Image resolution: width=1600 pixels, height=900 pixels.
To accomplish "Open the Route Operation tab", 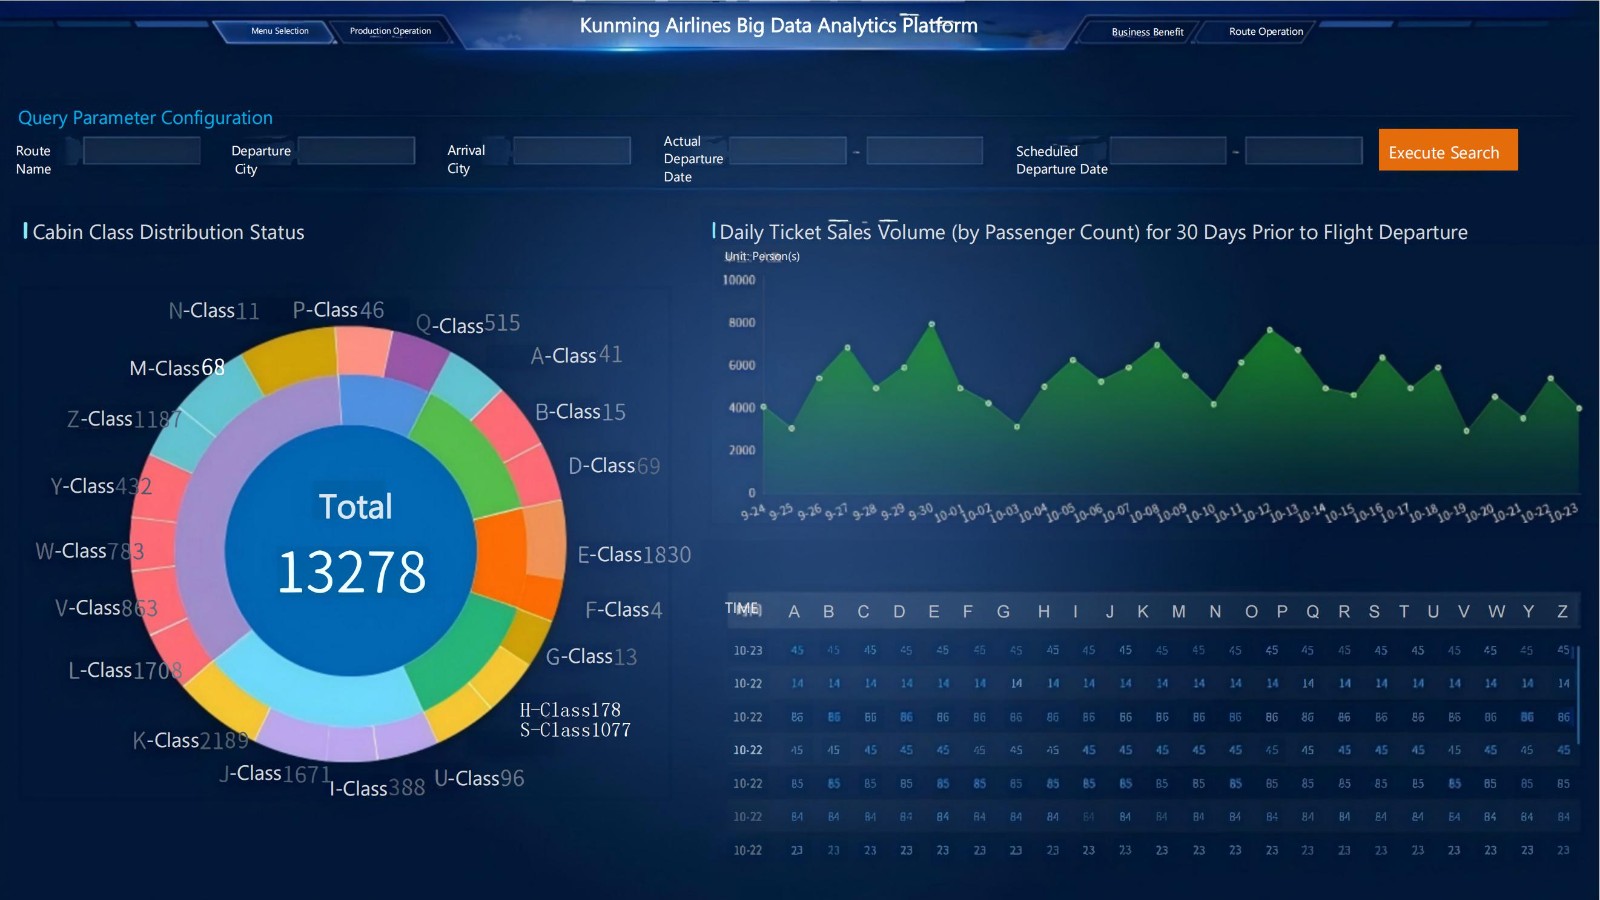I will click(1265, 32).
